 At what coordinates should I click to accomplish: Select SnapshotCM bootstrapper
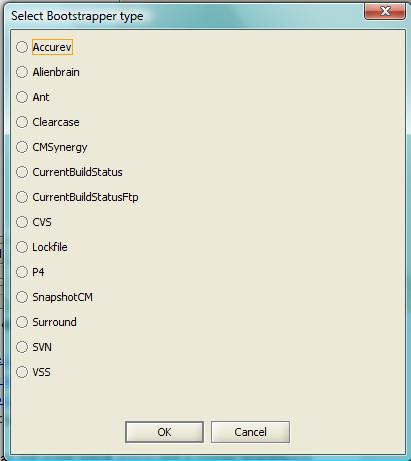point(22,297)
